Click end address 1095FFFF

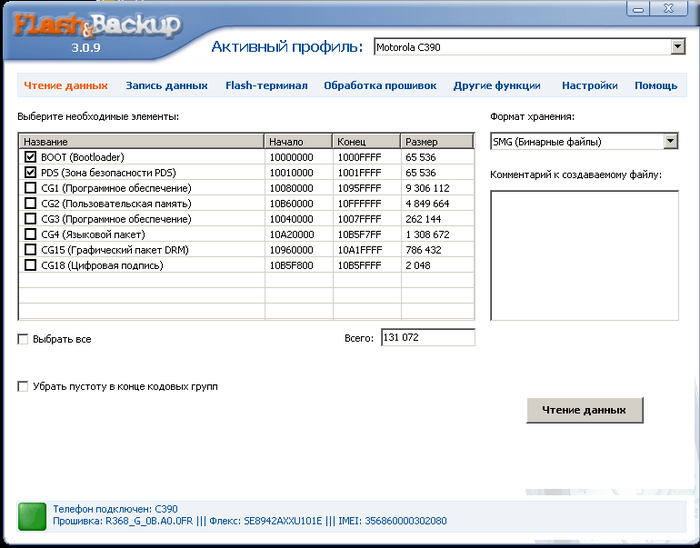tap(359, 188)
